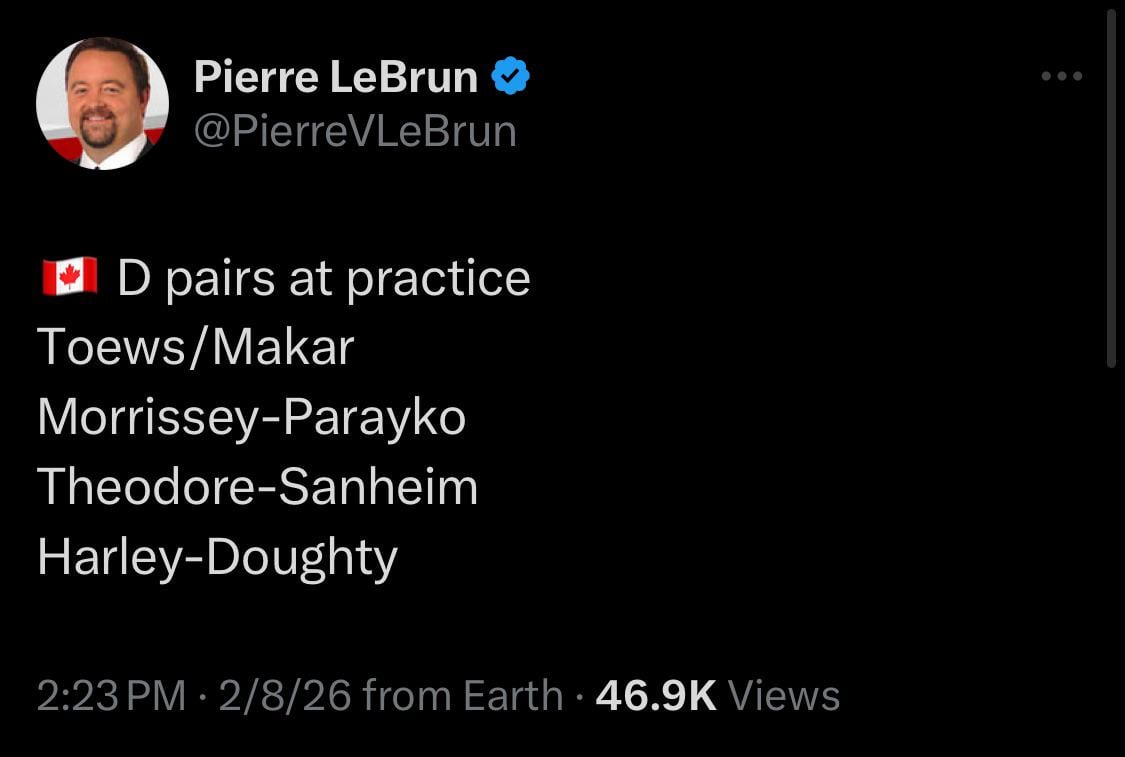The height and width of the screenshot is (757, 1125).
Task: Click the verified badge beside the author name
Action: pyautogui.click(x=510, y=74)
